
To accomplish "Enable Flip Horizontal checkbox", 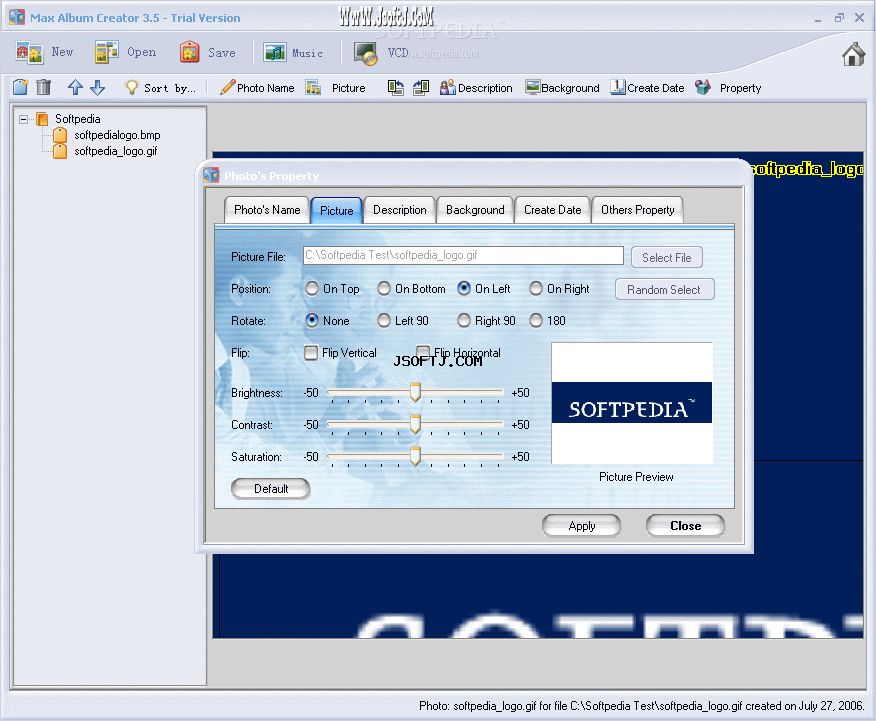I will (x=423, y=352).
